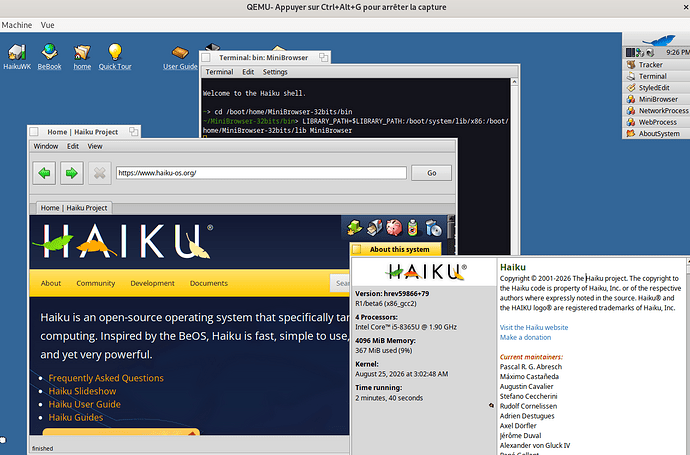Open the Community menu on Haiku site
The width and height of the screenshot is (690, 455).
(x=95, y=283)
